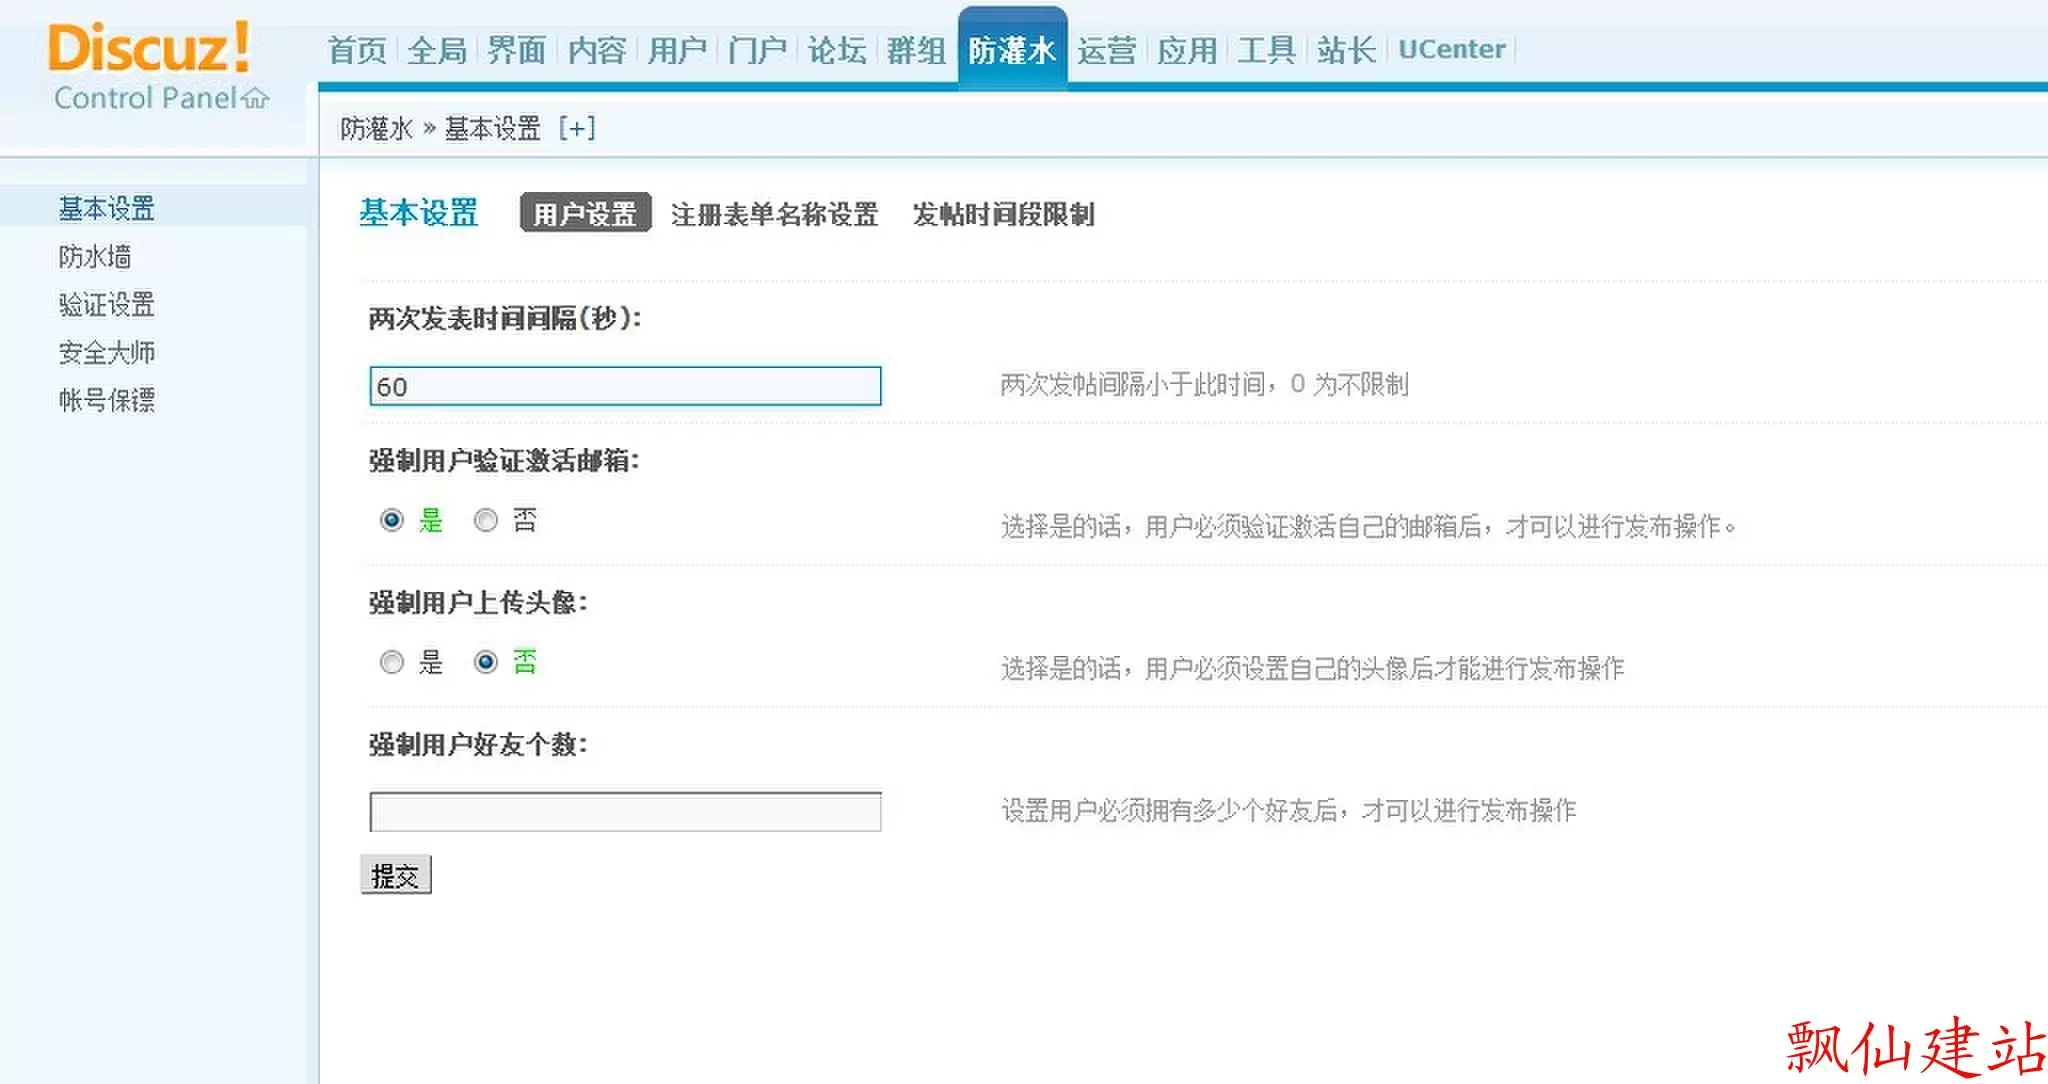The image size is (2048, 1084).
Task: Open the 门户 menu
Action: 757,50
